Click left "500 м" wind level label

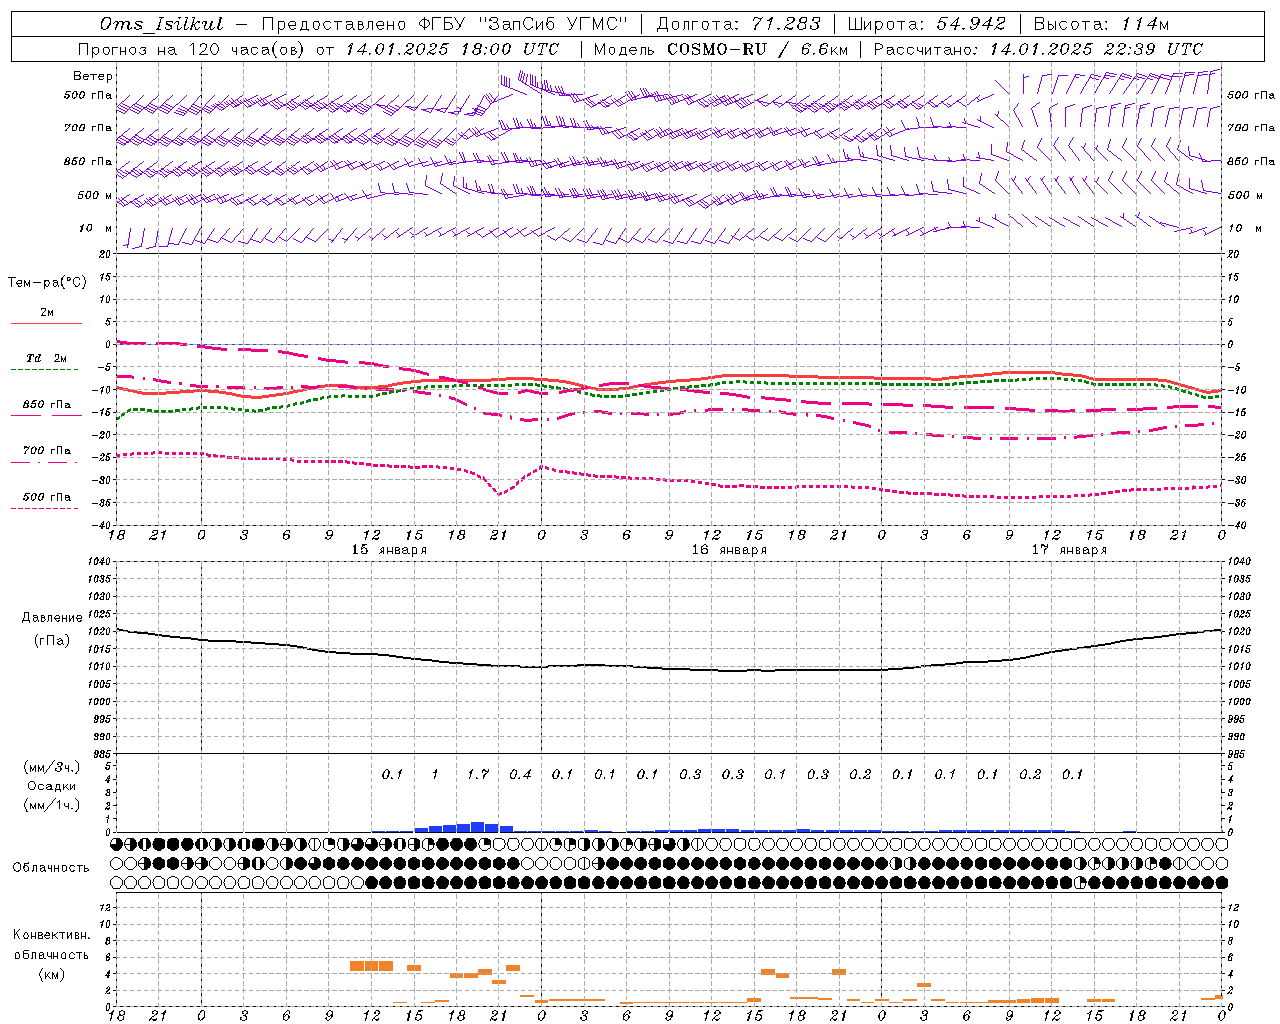pyautogui.click(x=95, y=195)
